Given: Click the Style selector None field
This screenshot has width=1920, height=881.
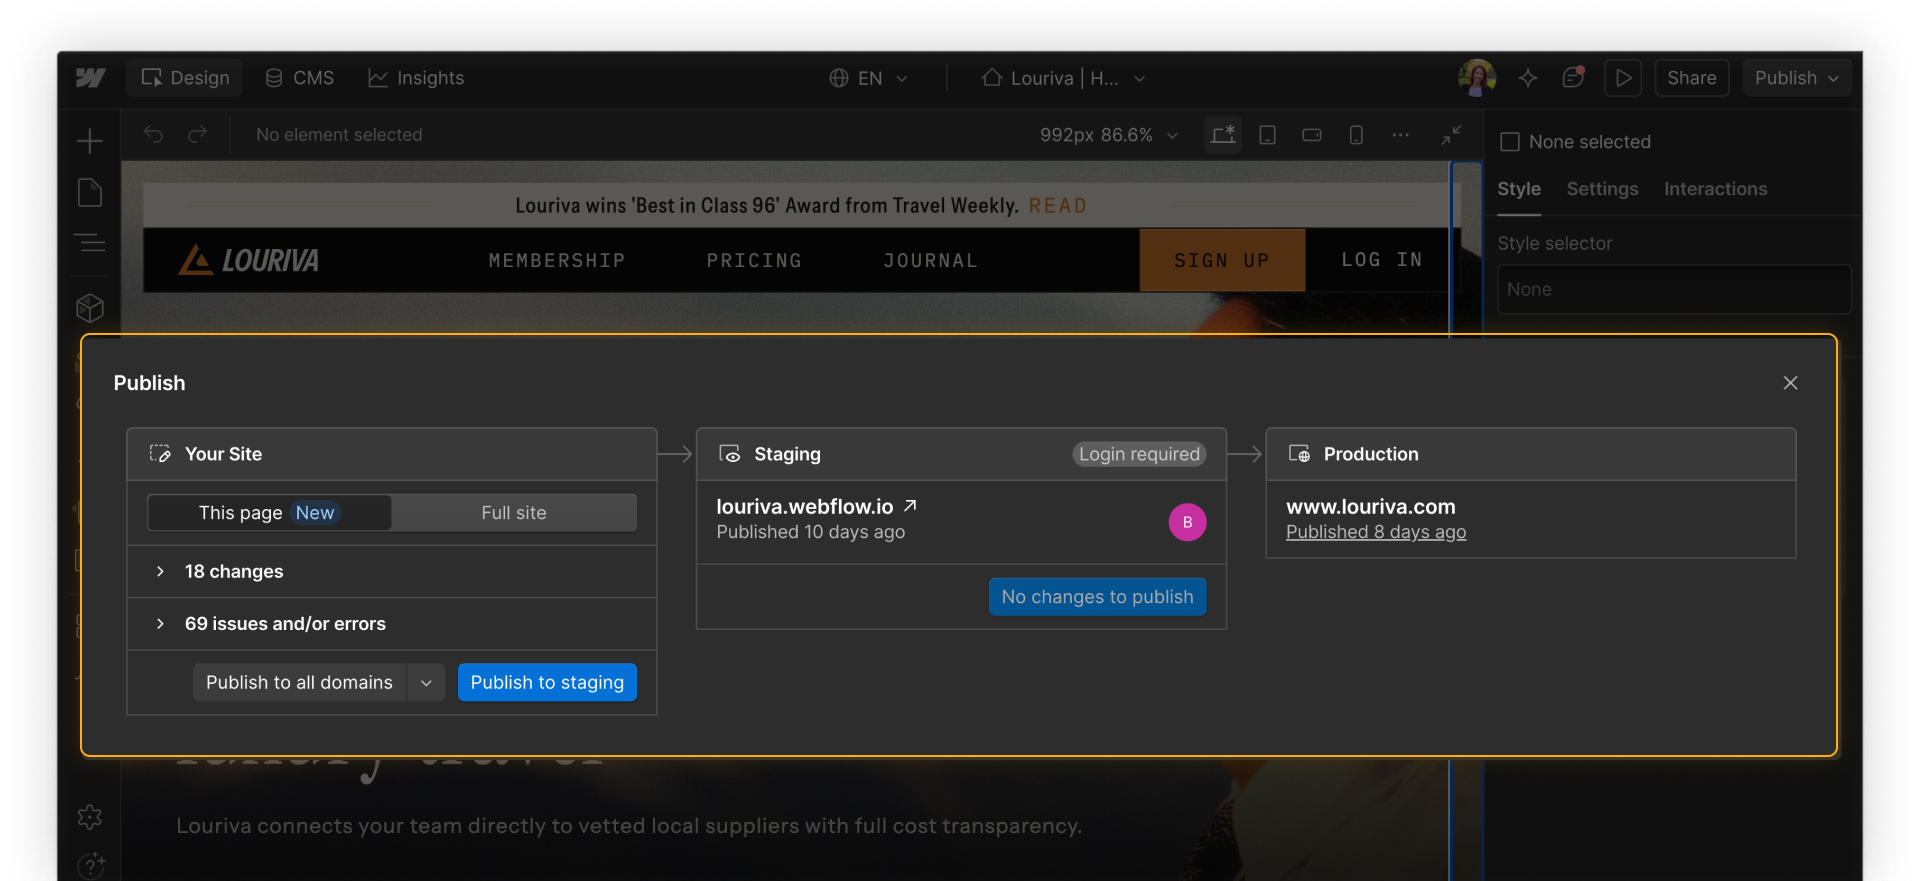Looking at the screenshot, I should [1674, 290].
